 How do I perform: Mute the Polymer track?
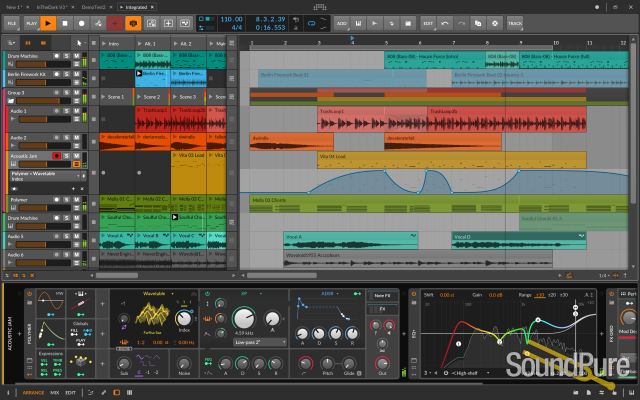tap(76, 200)
